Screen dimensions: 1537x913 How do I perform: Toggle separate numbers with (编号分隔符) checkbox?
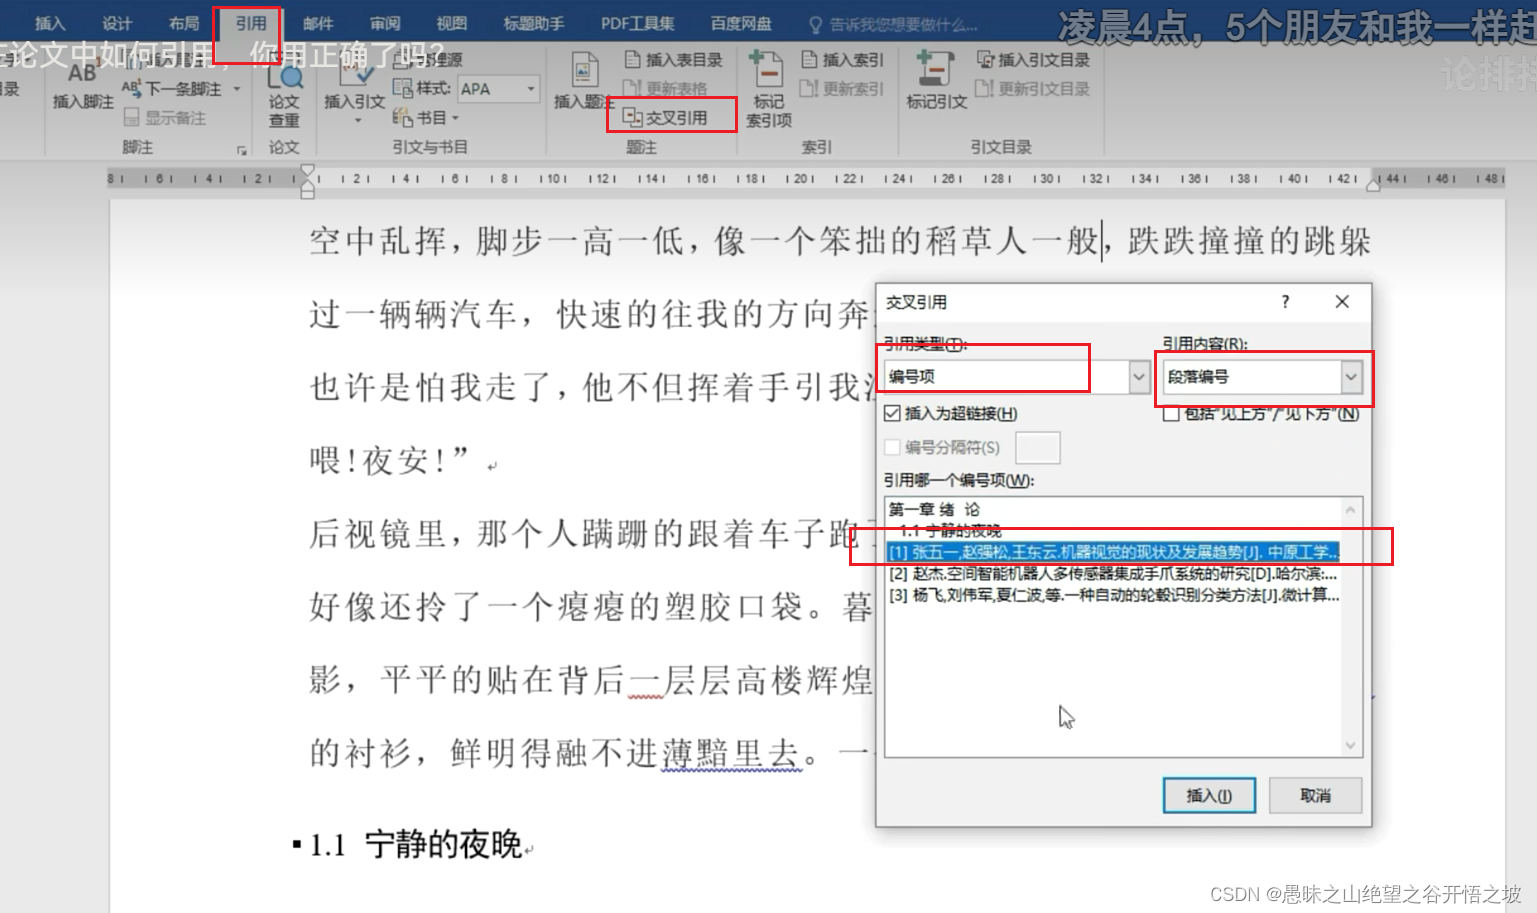click(x=893, y=447)
